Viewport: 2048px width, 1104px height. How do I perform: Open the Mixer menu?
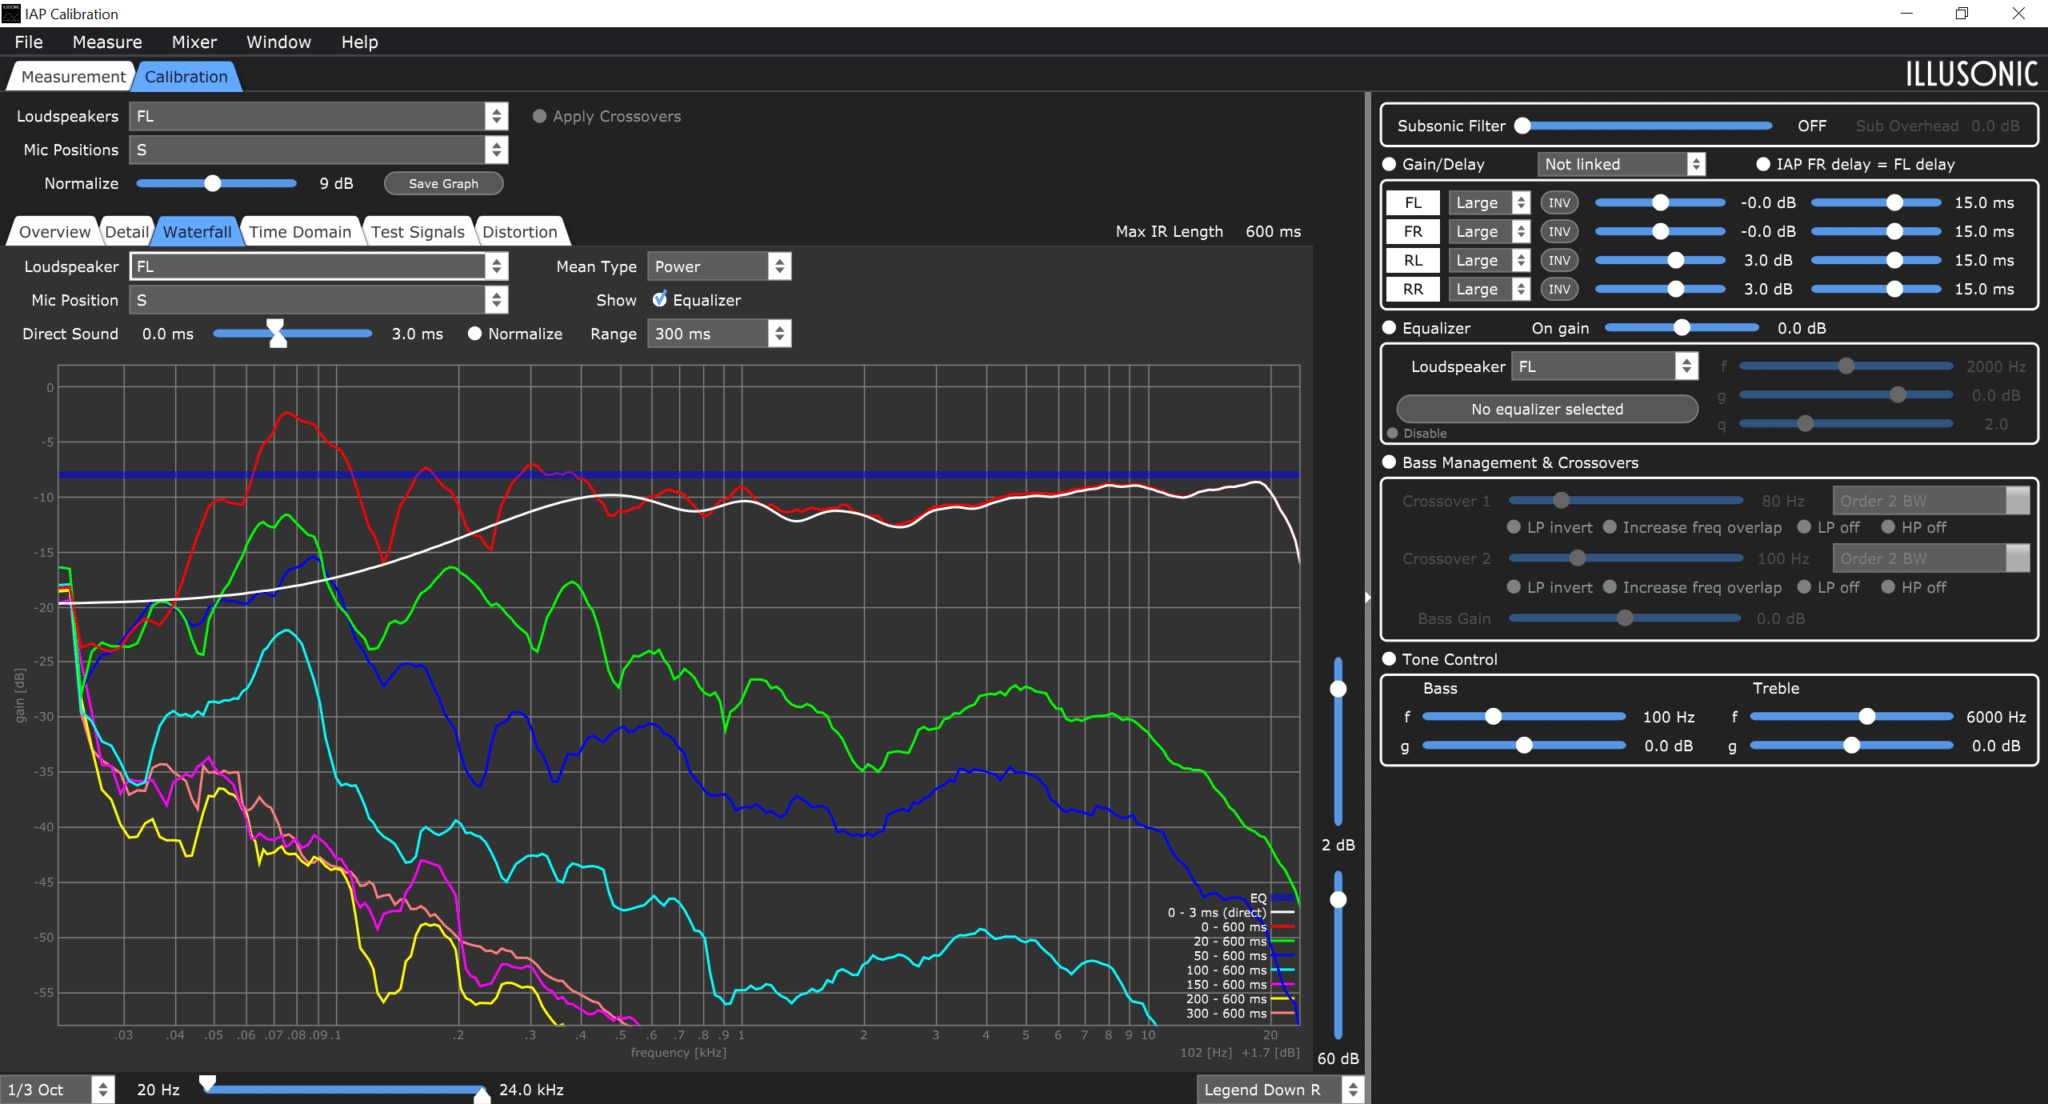pos(194,42)
